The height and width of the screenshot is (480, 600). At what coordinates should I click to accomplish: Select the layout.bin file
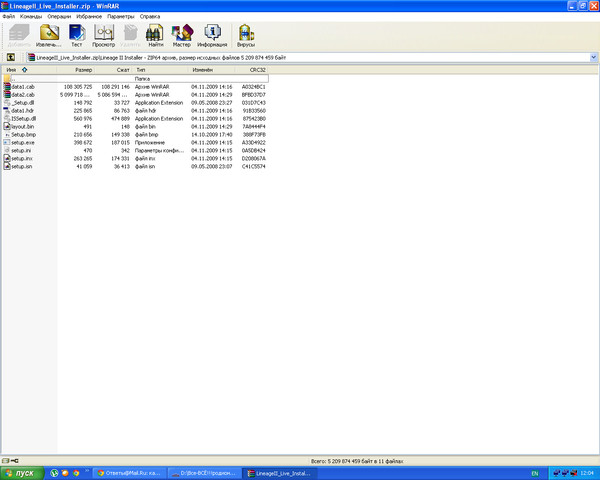136,127
